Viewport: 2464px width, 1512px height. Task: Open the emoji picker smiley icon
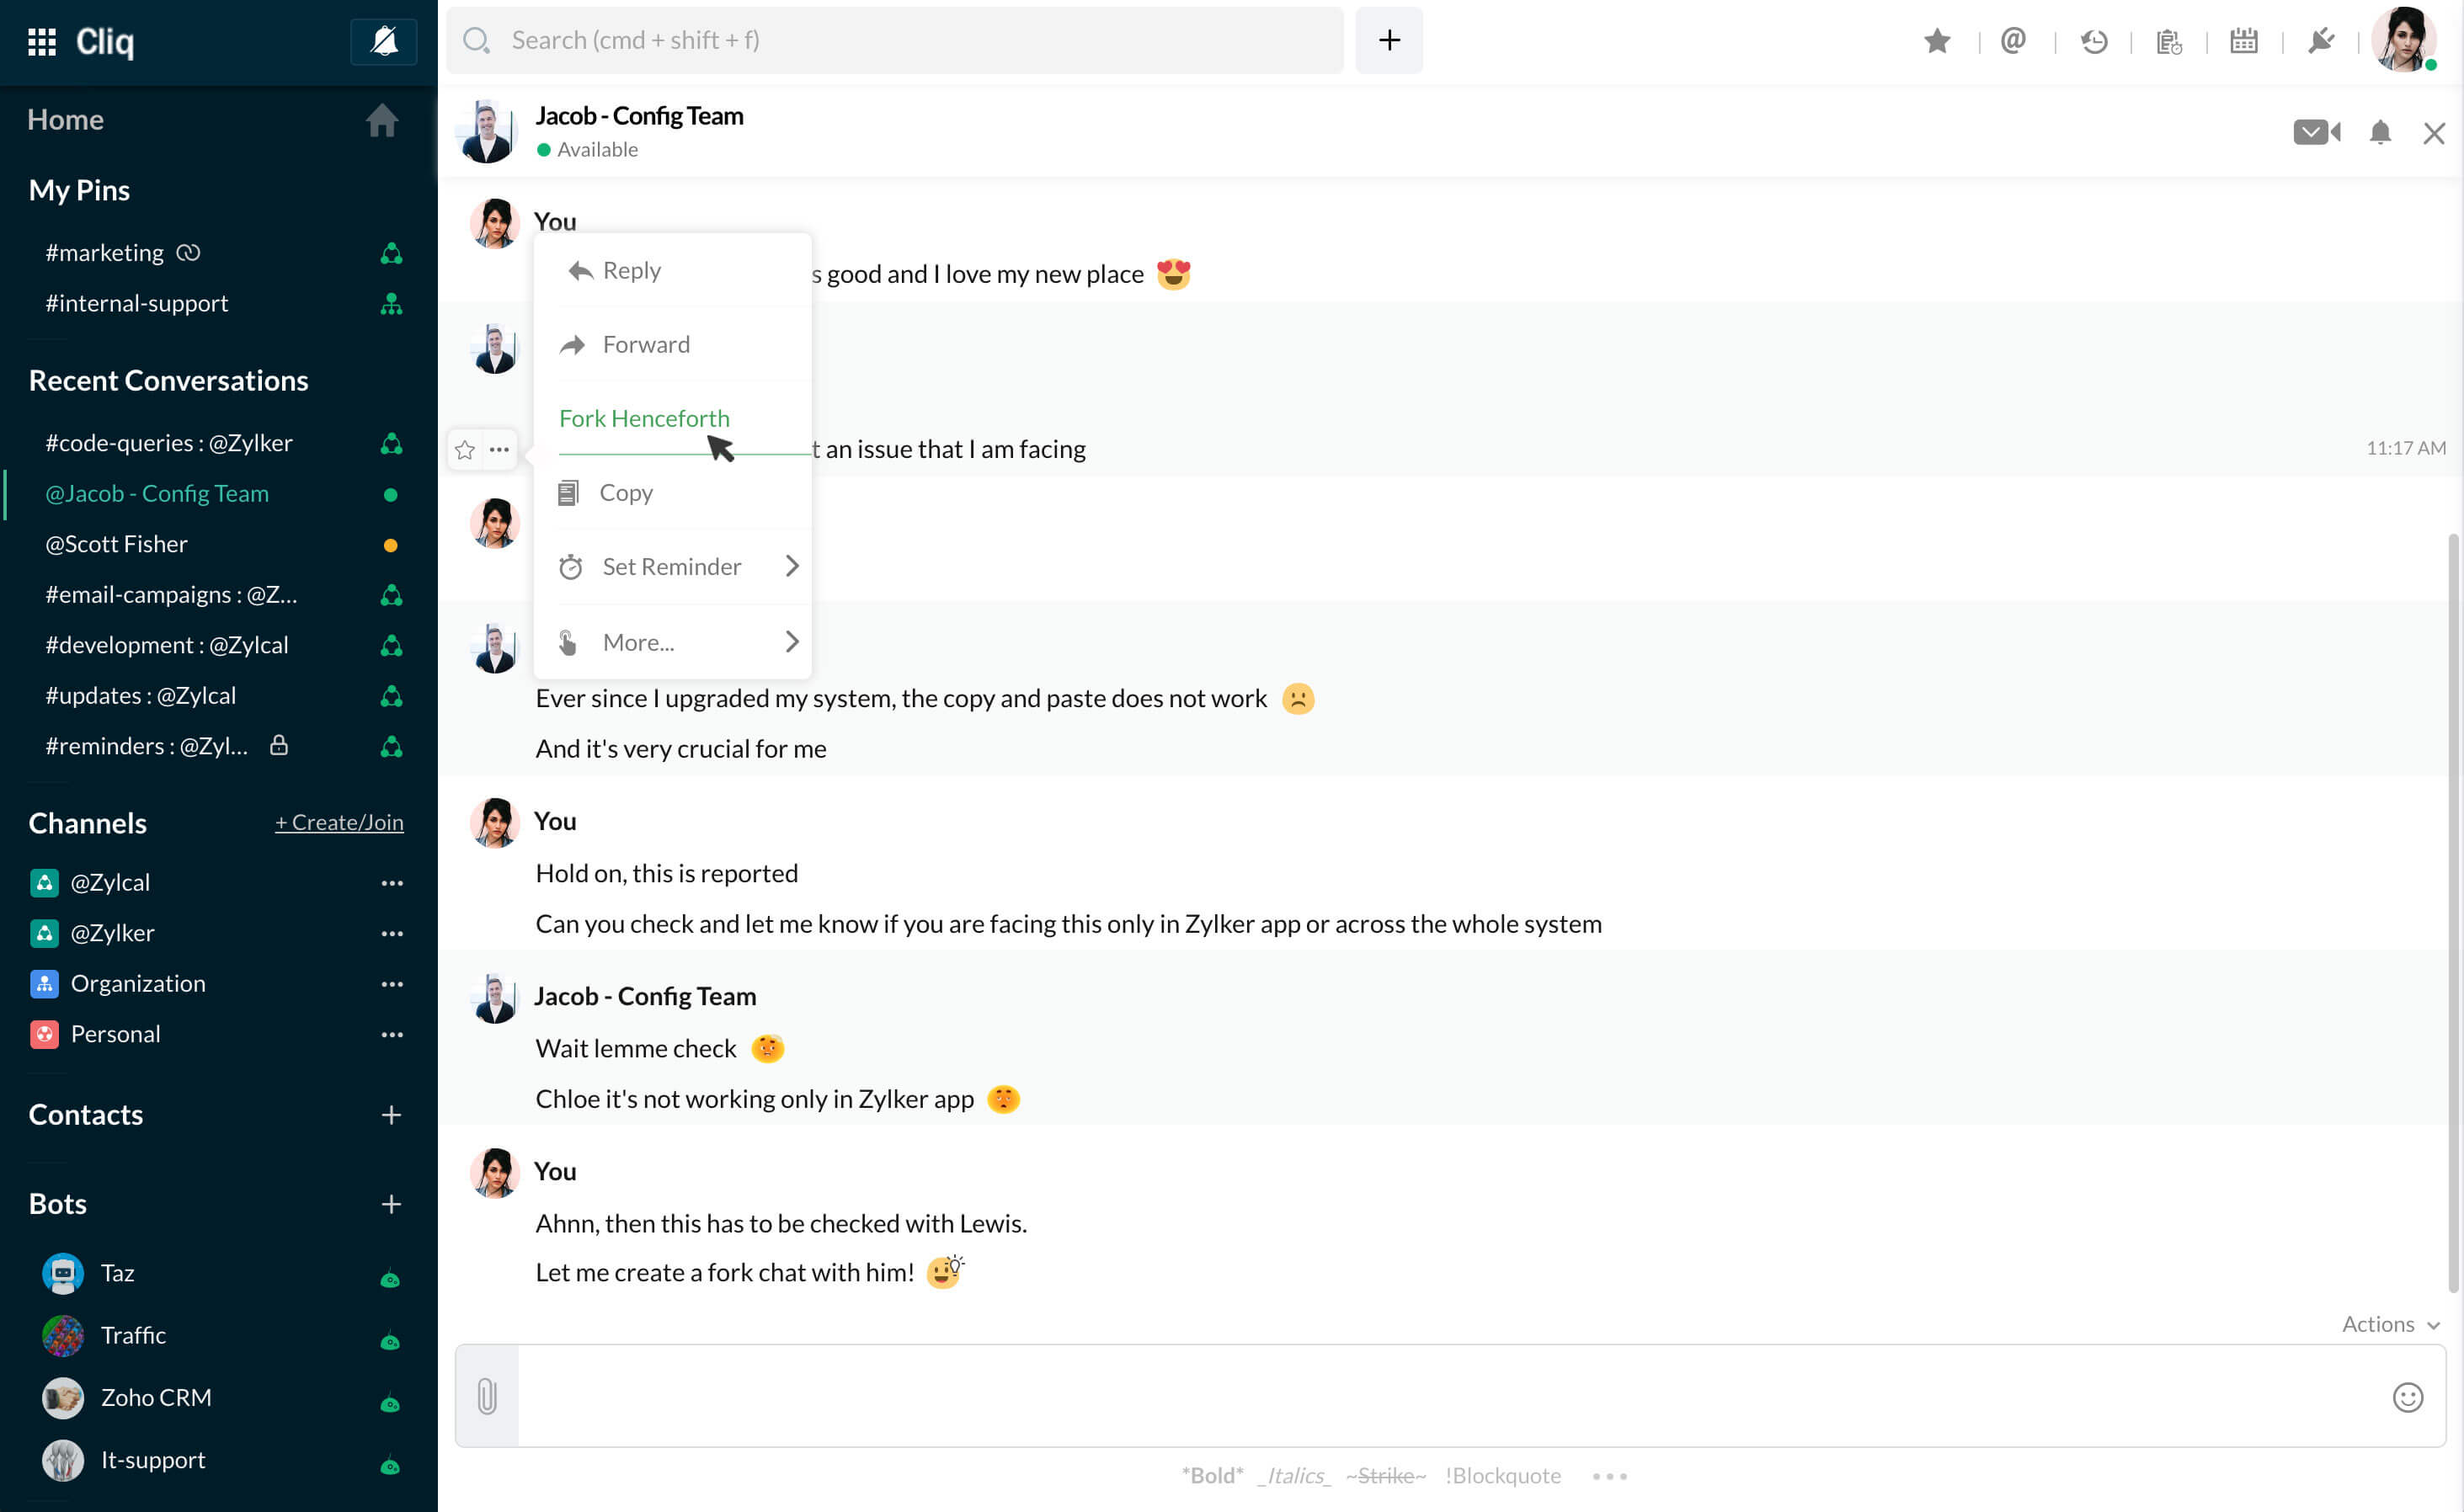2407,1397
